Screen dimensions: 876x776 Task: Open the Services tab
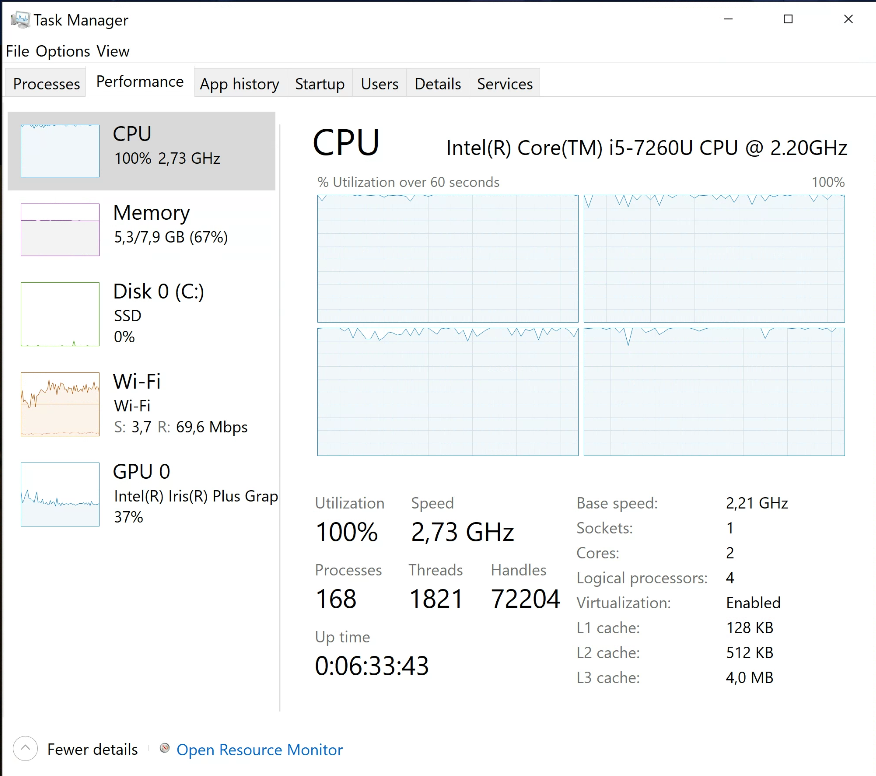click(505, 84)
